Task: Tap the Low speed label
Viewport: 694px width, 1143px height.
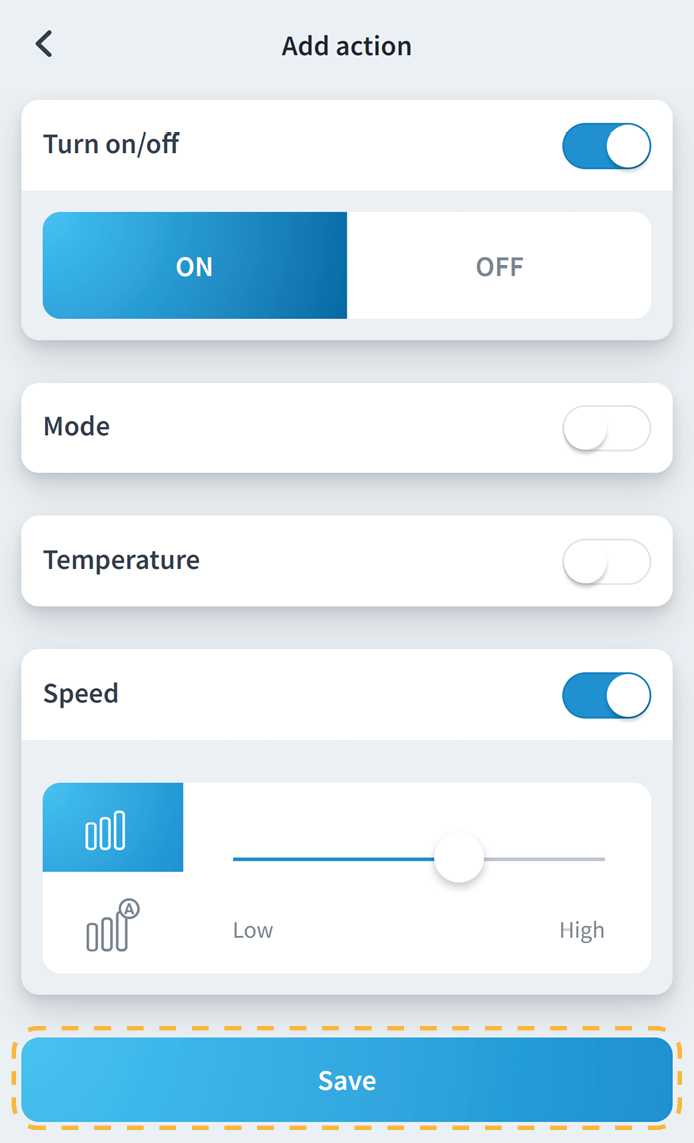Action: (x=253, y=931)
